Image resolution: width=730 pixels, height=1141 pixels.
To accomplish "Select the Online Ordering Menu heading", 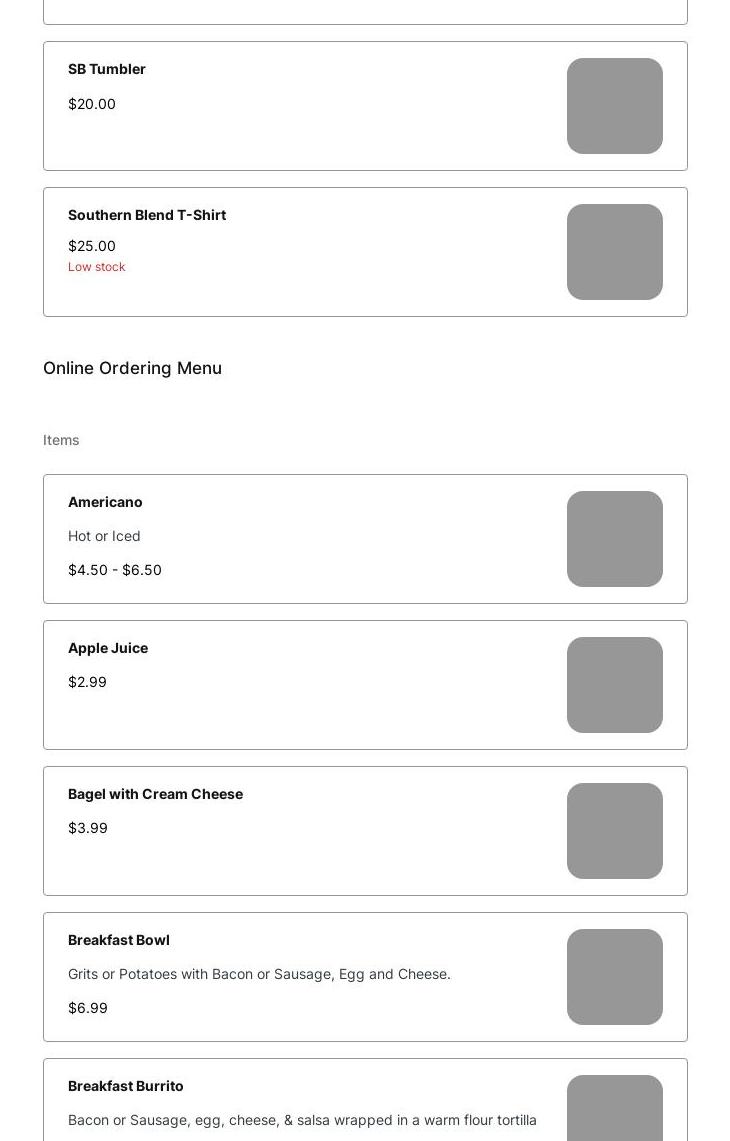I will tap(132, 368).
